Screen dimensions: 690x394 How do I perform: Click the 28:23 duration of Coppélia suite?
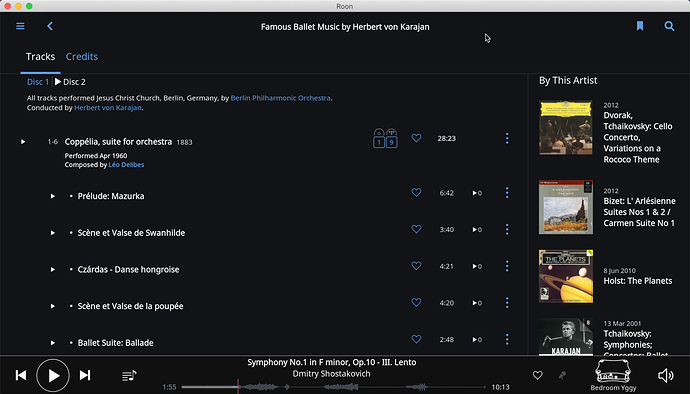[446, 138]
